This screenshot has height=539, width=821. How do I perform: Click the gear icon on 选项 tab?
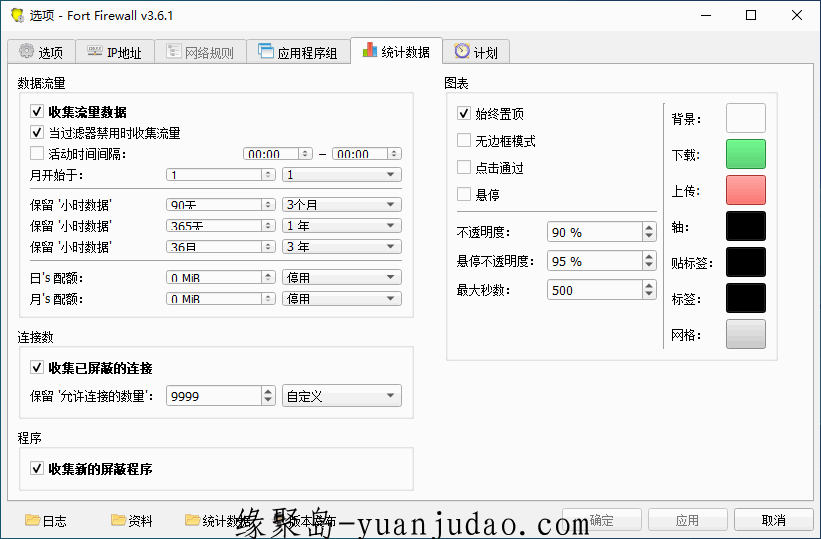[x=26, y=51]
